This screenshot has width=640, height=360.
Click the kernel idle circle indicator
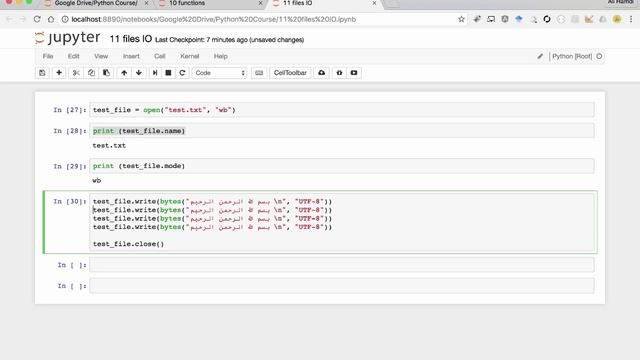click(x=599, y=56)
